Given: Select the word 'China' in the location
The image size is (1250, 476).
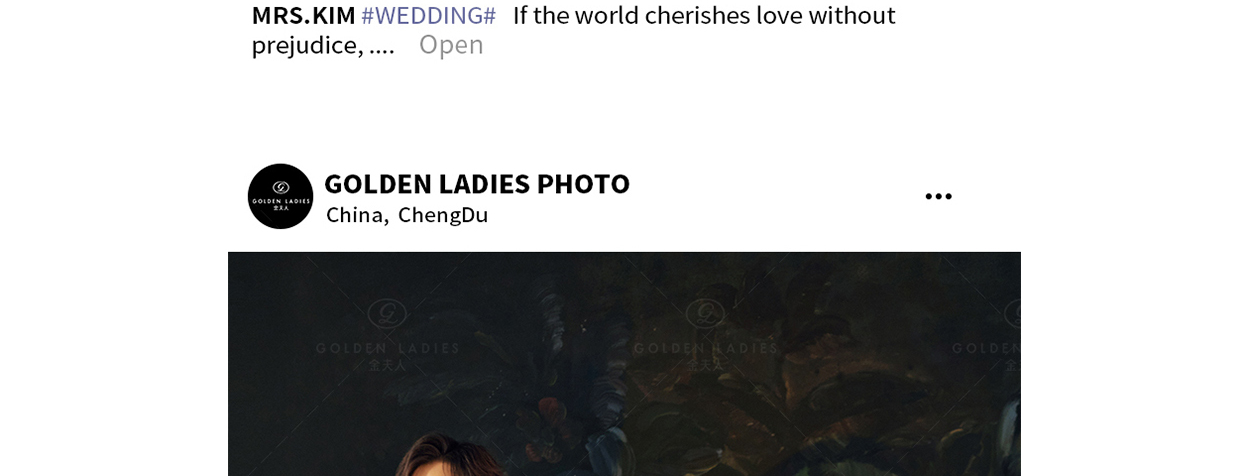Looking at the screenshot, I should coord(355,214).
